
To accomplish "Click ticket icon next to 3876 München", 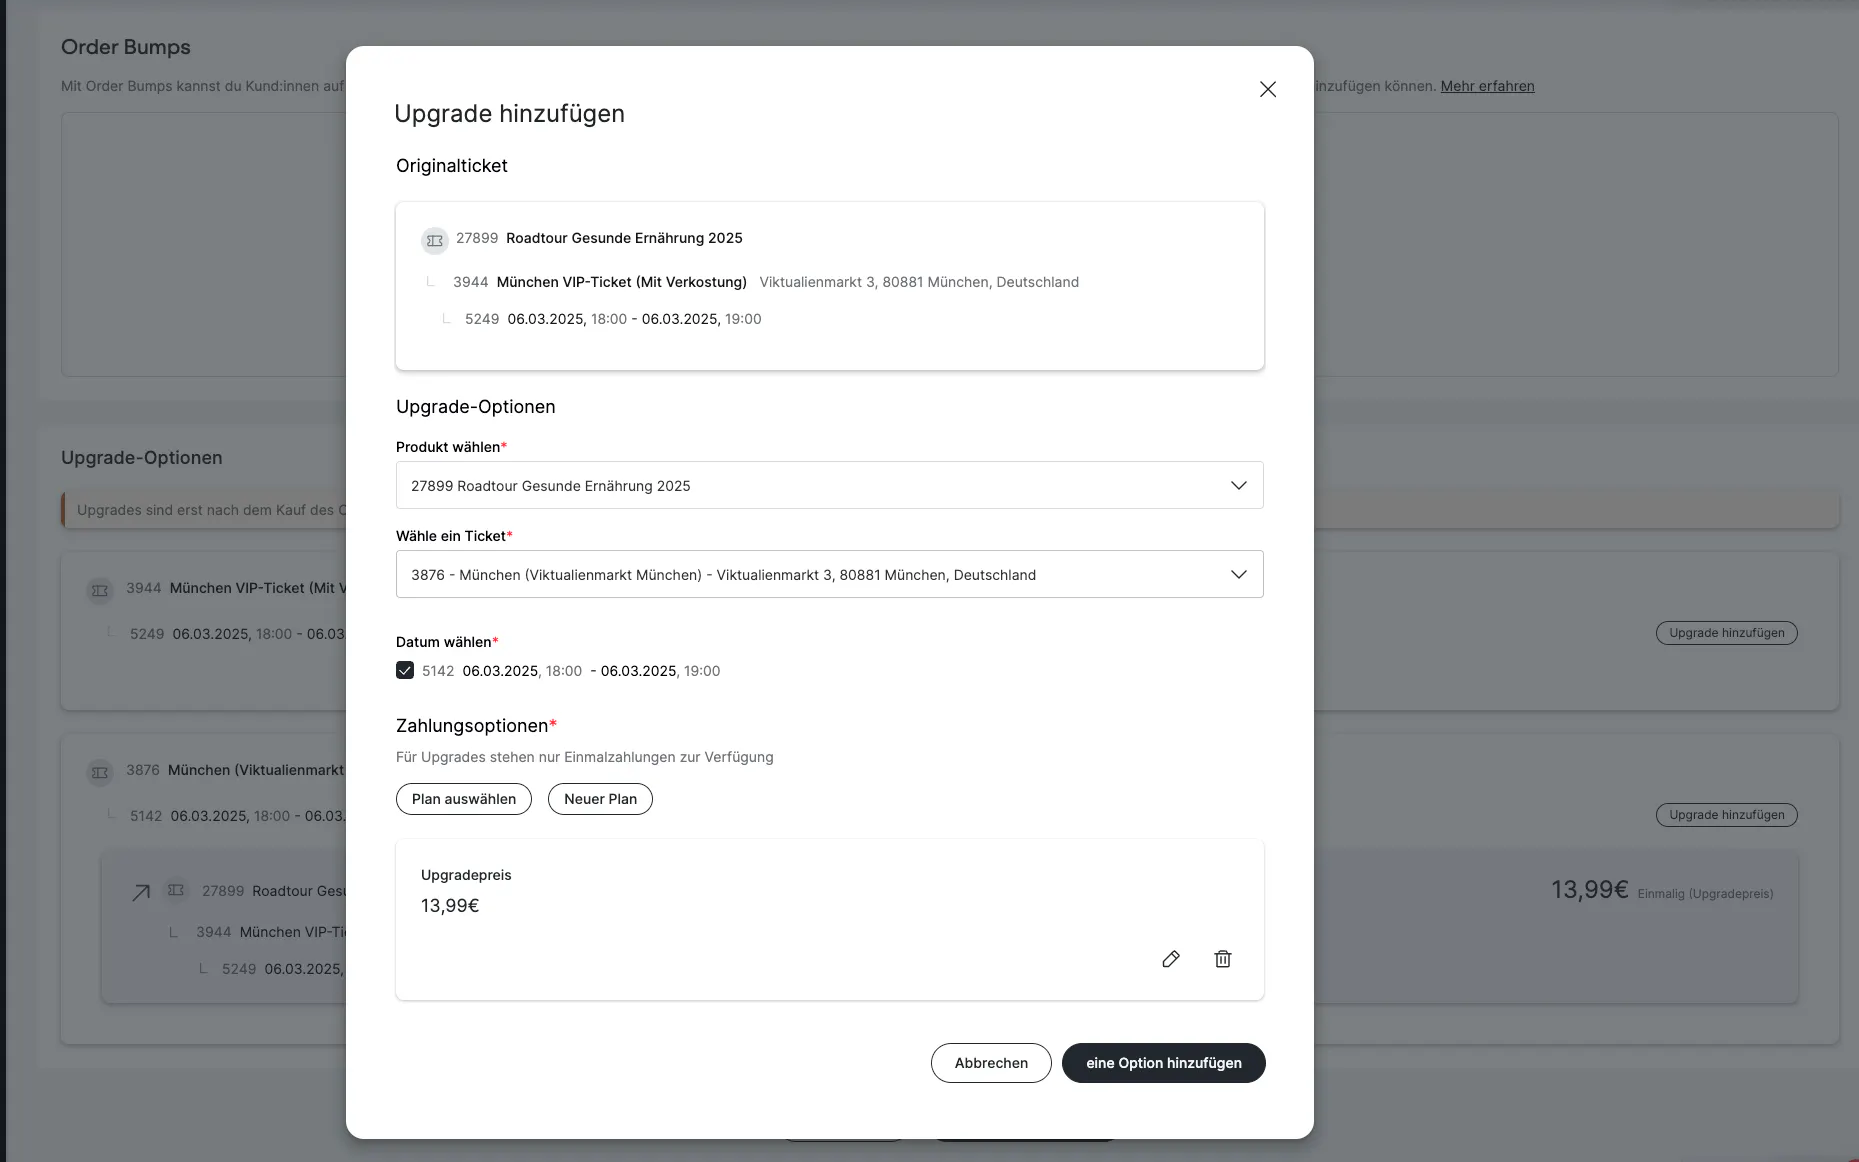I will [x=100, y=772].
